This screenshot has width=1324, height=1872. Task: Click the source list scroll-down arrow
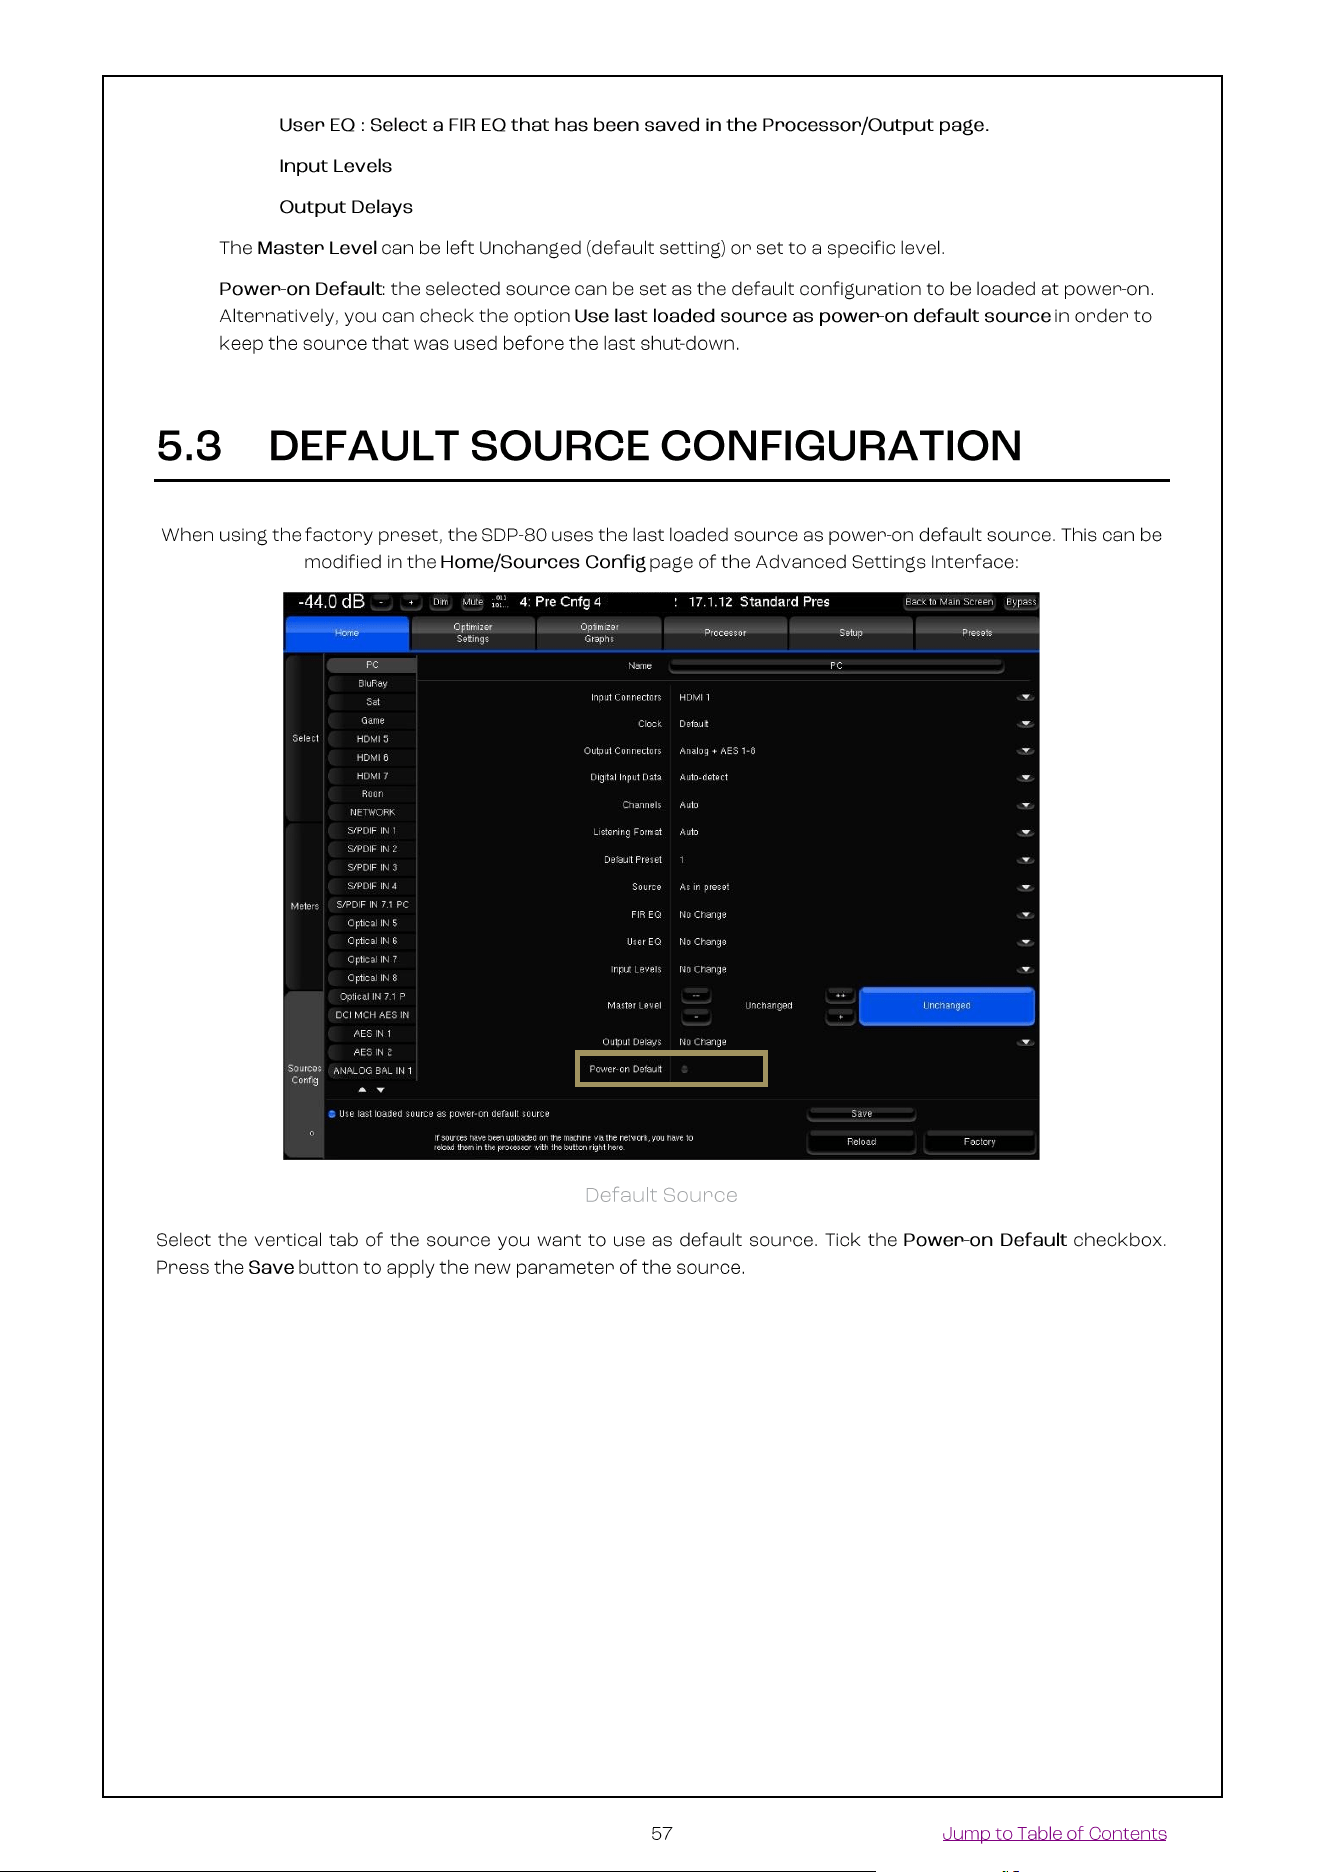click(x=380, y=1090)
